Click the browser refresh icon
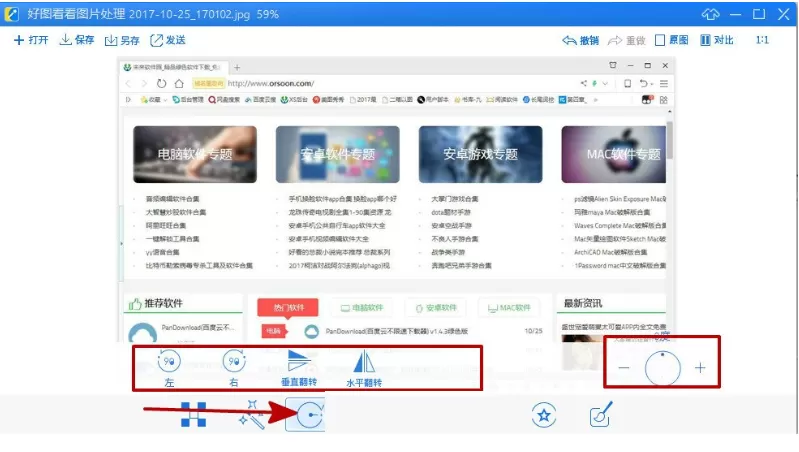 tap(162, 84)
